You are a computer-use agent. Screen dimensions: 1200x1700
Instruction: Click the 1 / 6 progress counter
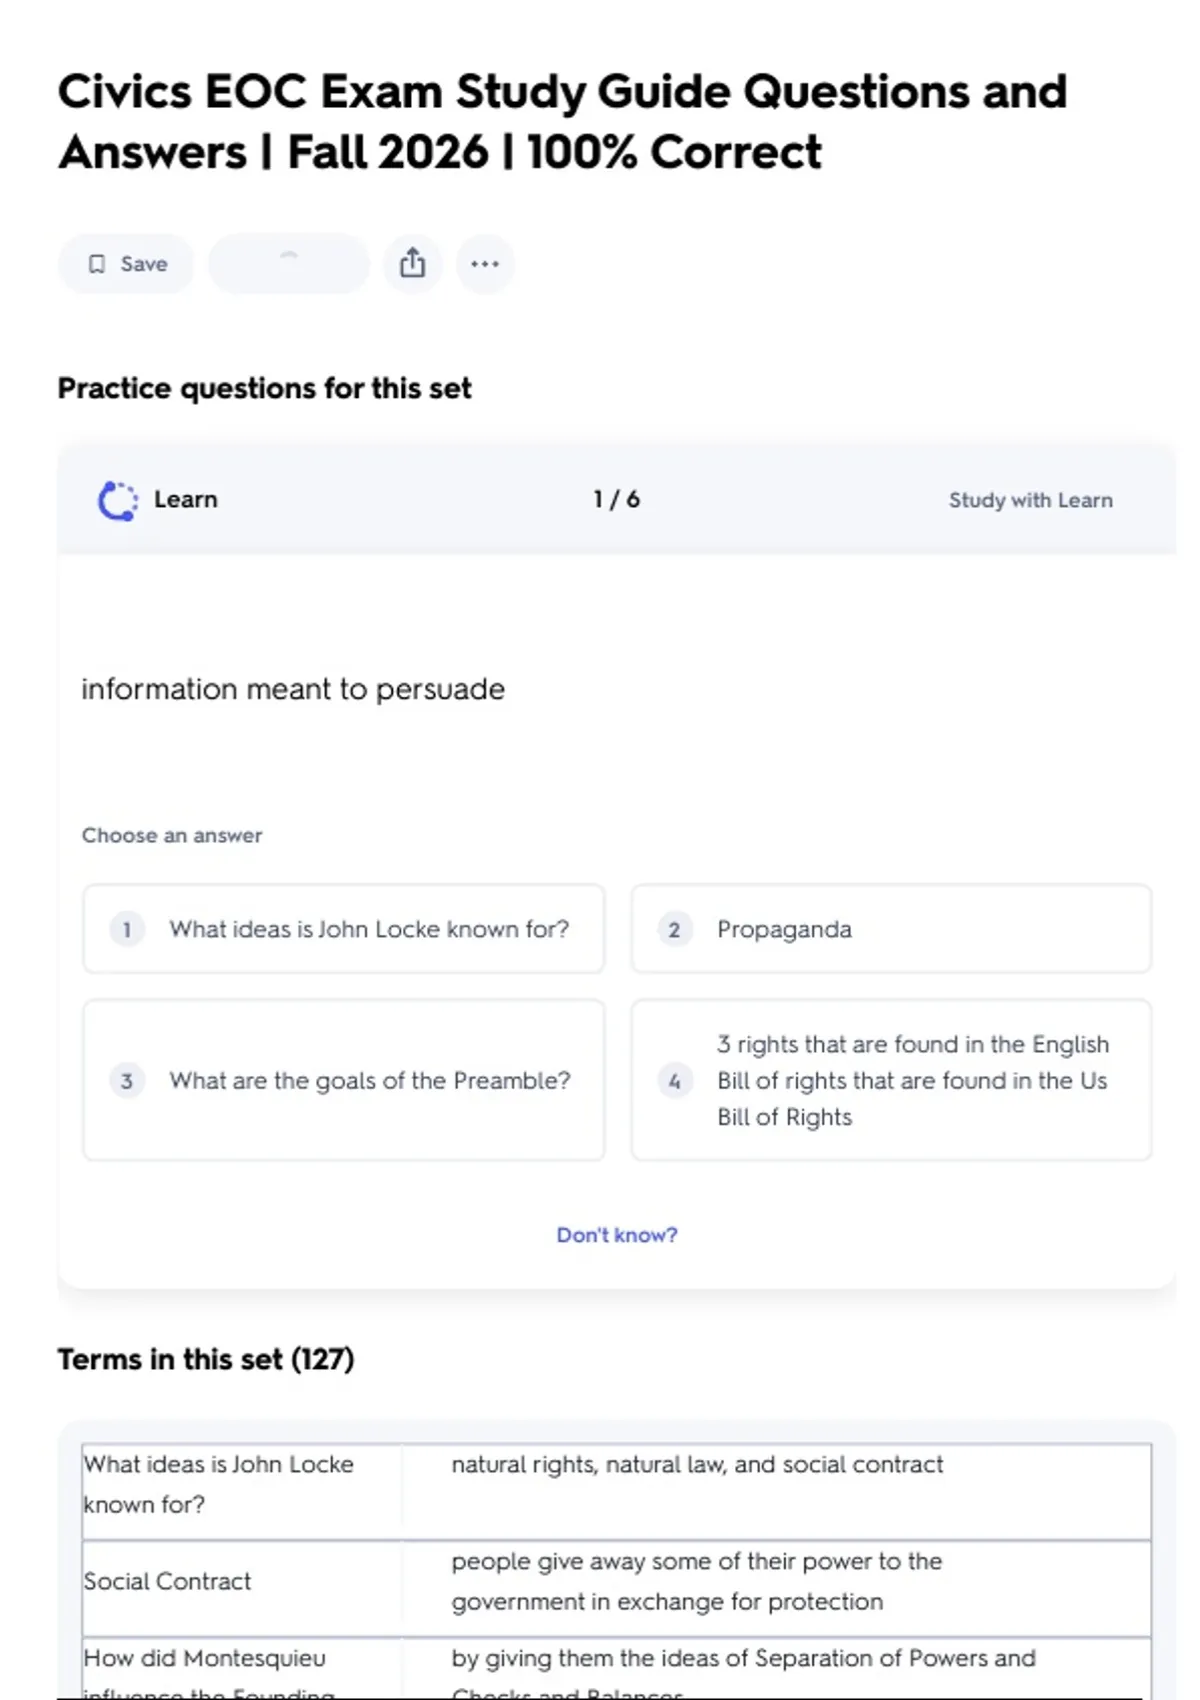pos(616,500)
